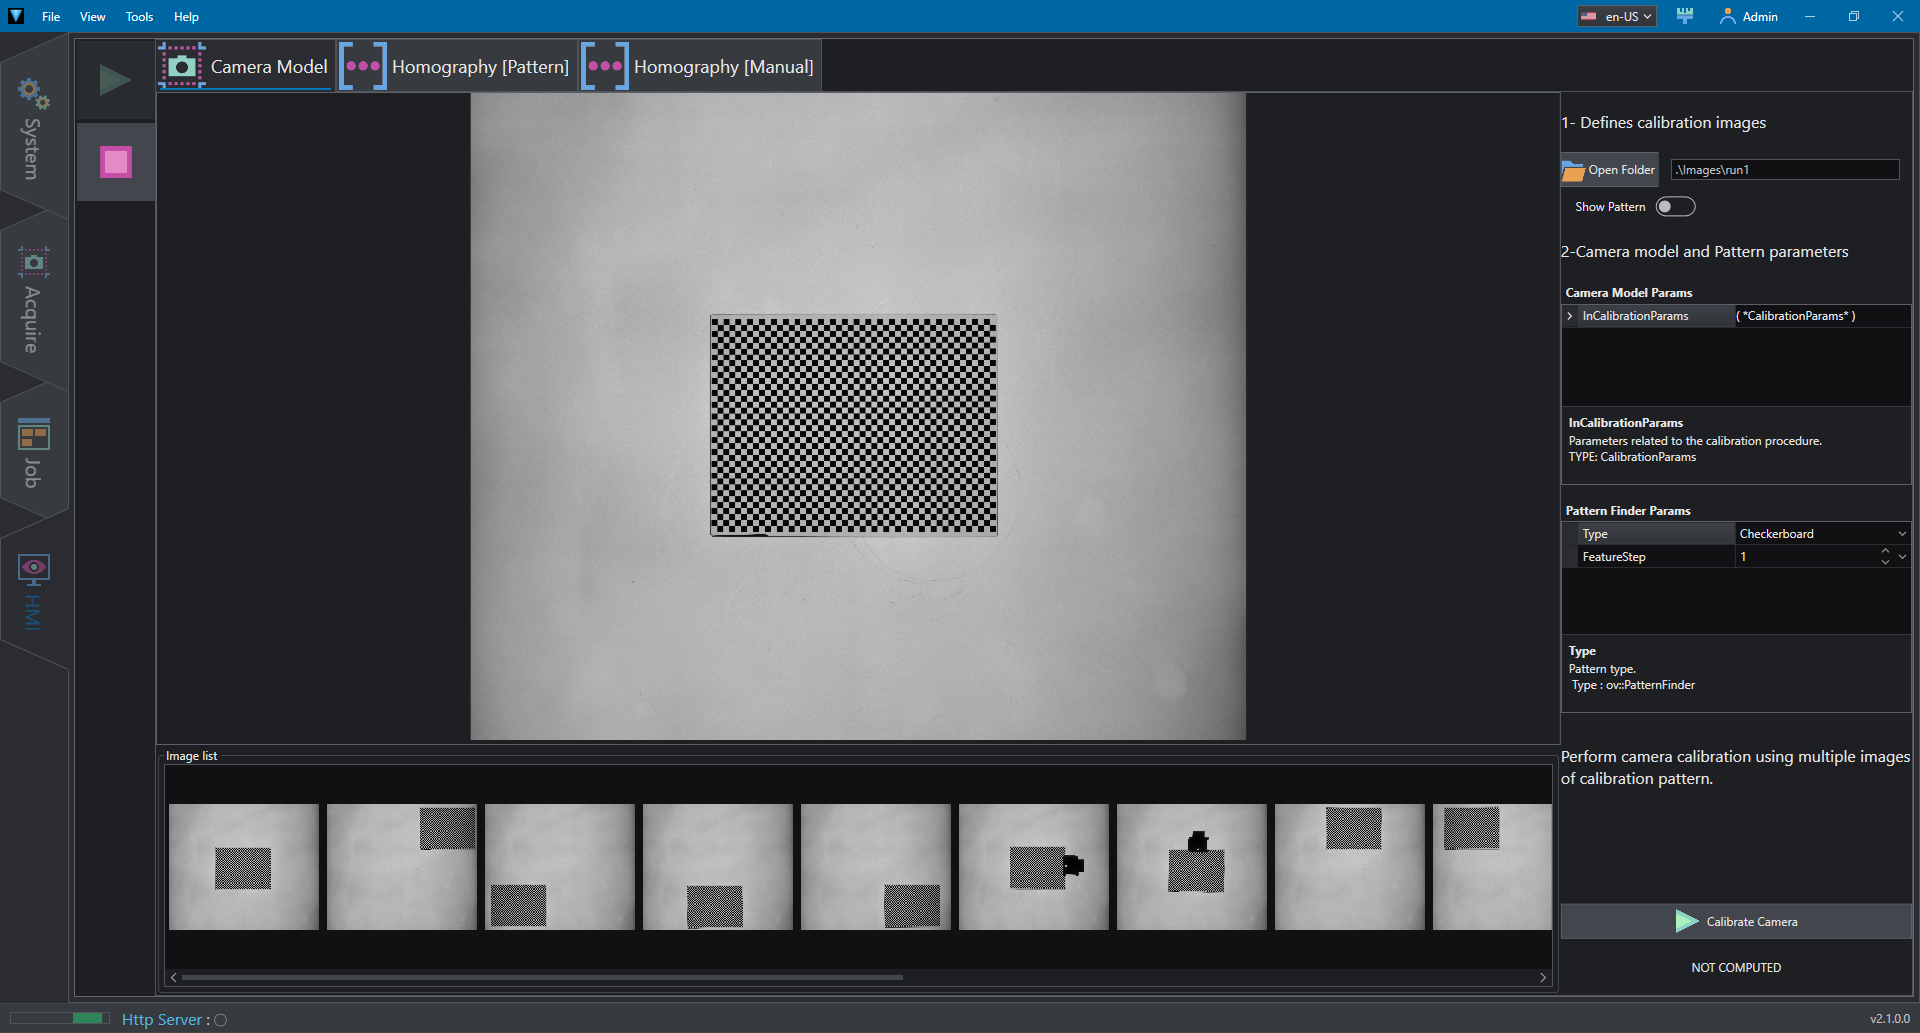Click the image list scroll right arrow

click(1543, 977)
